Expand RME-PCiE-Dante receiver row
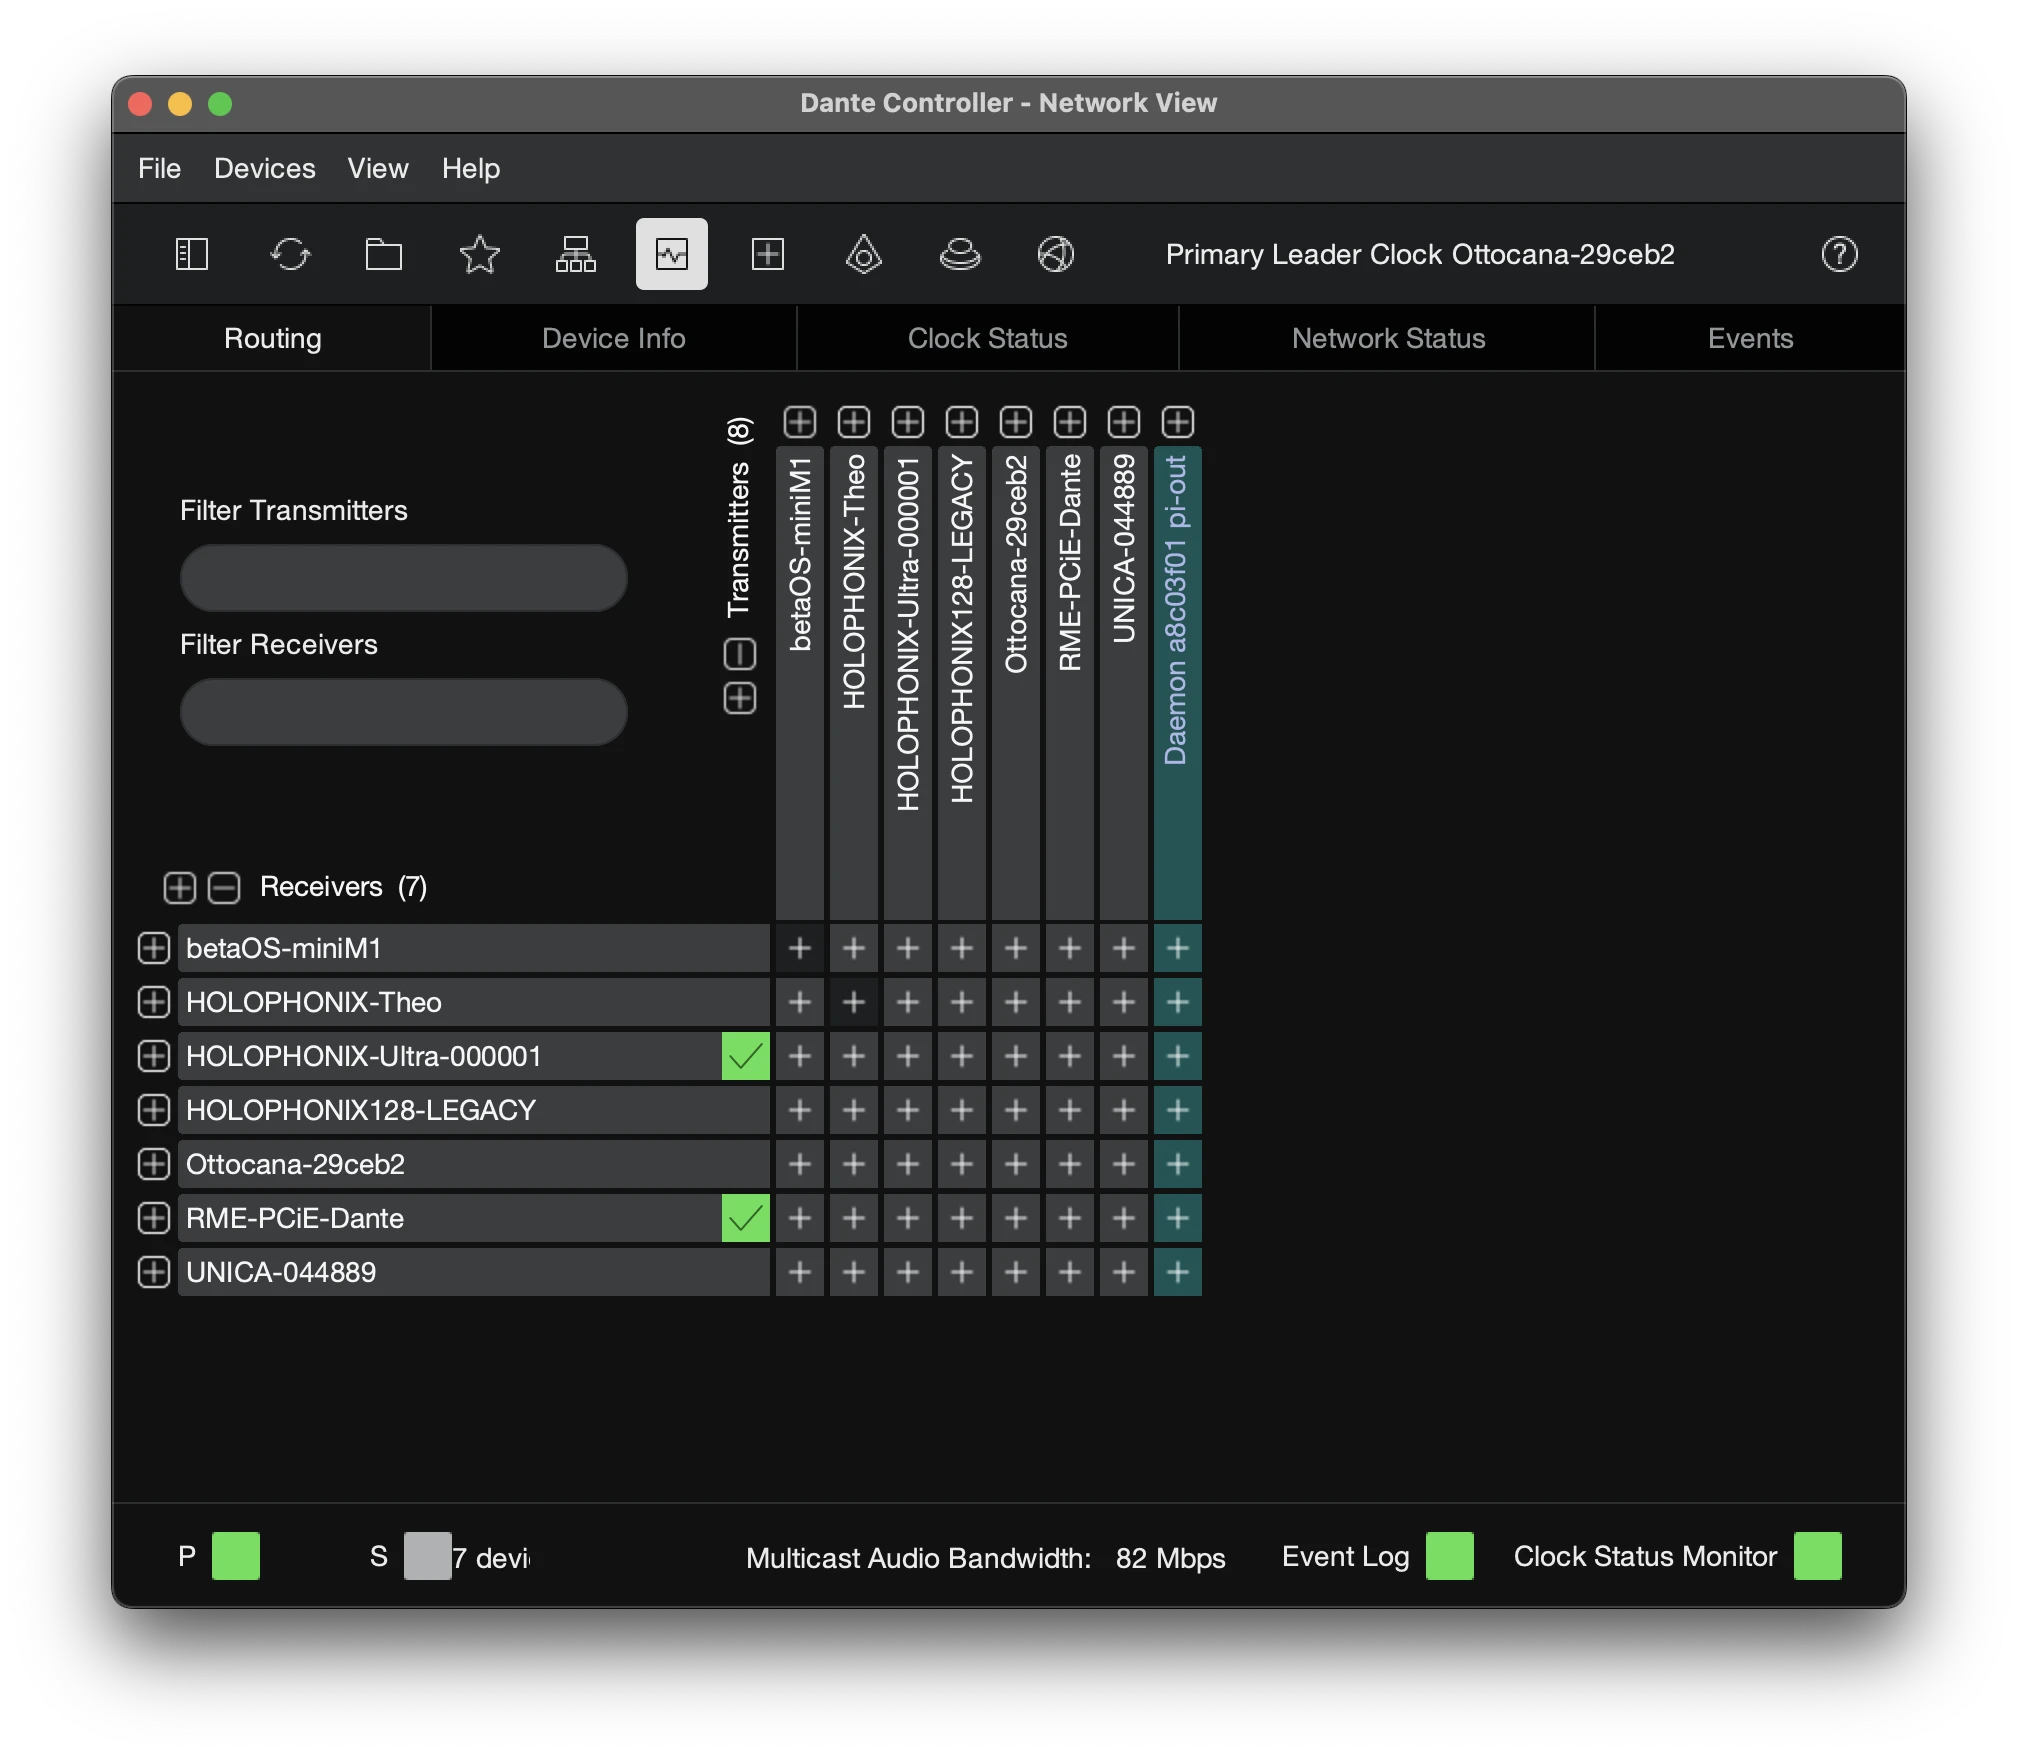 tap(154, 1218)
